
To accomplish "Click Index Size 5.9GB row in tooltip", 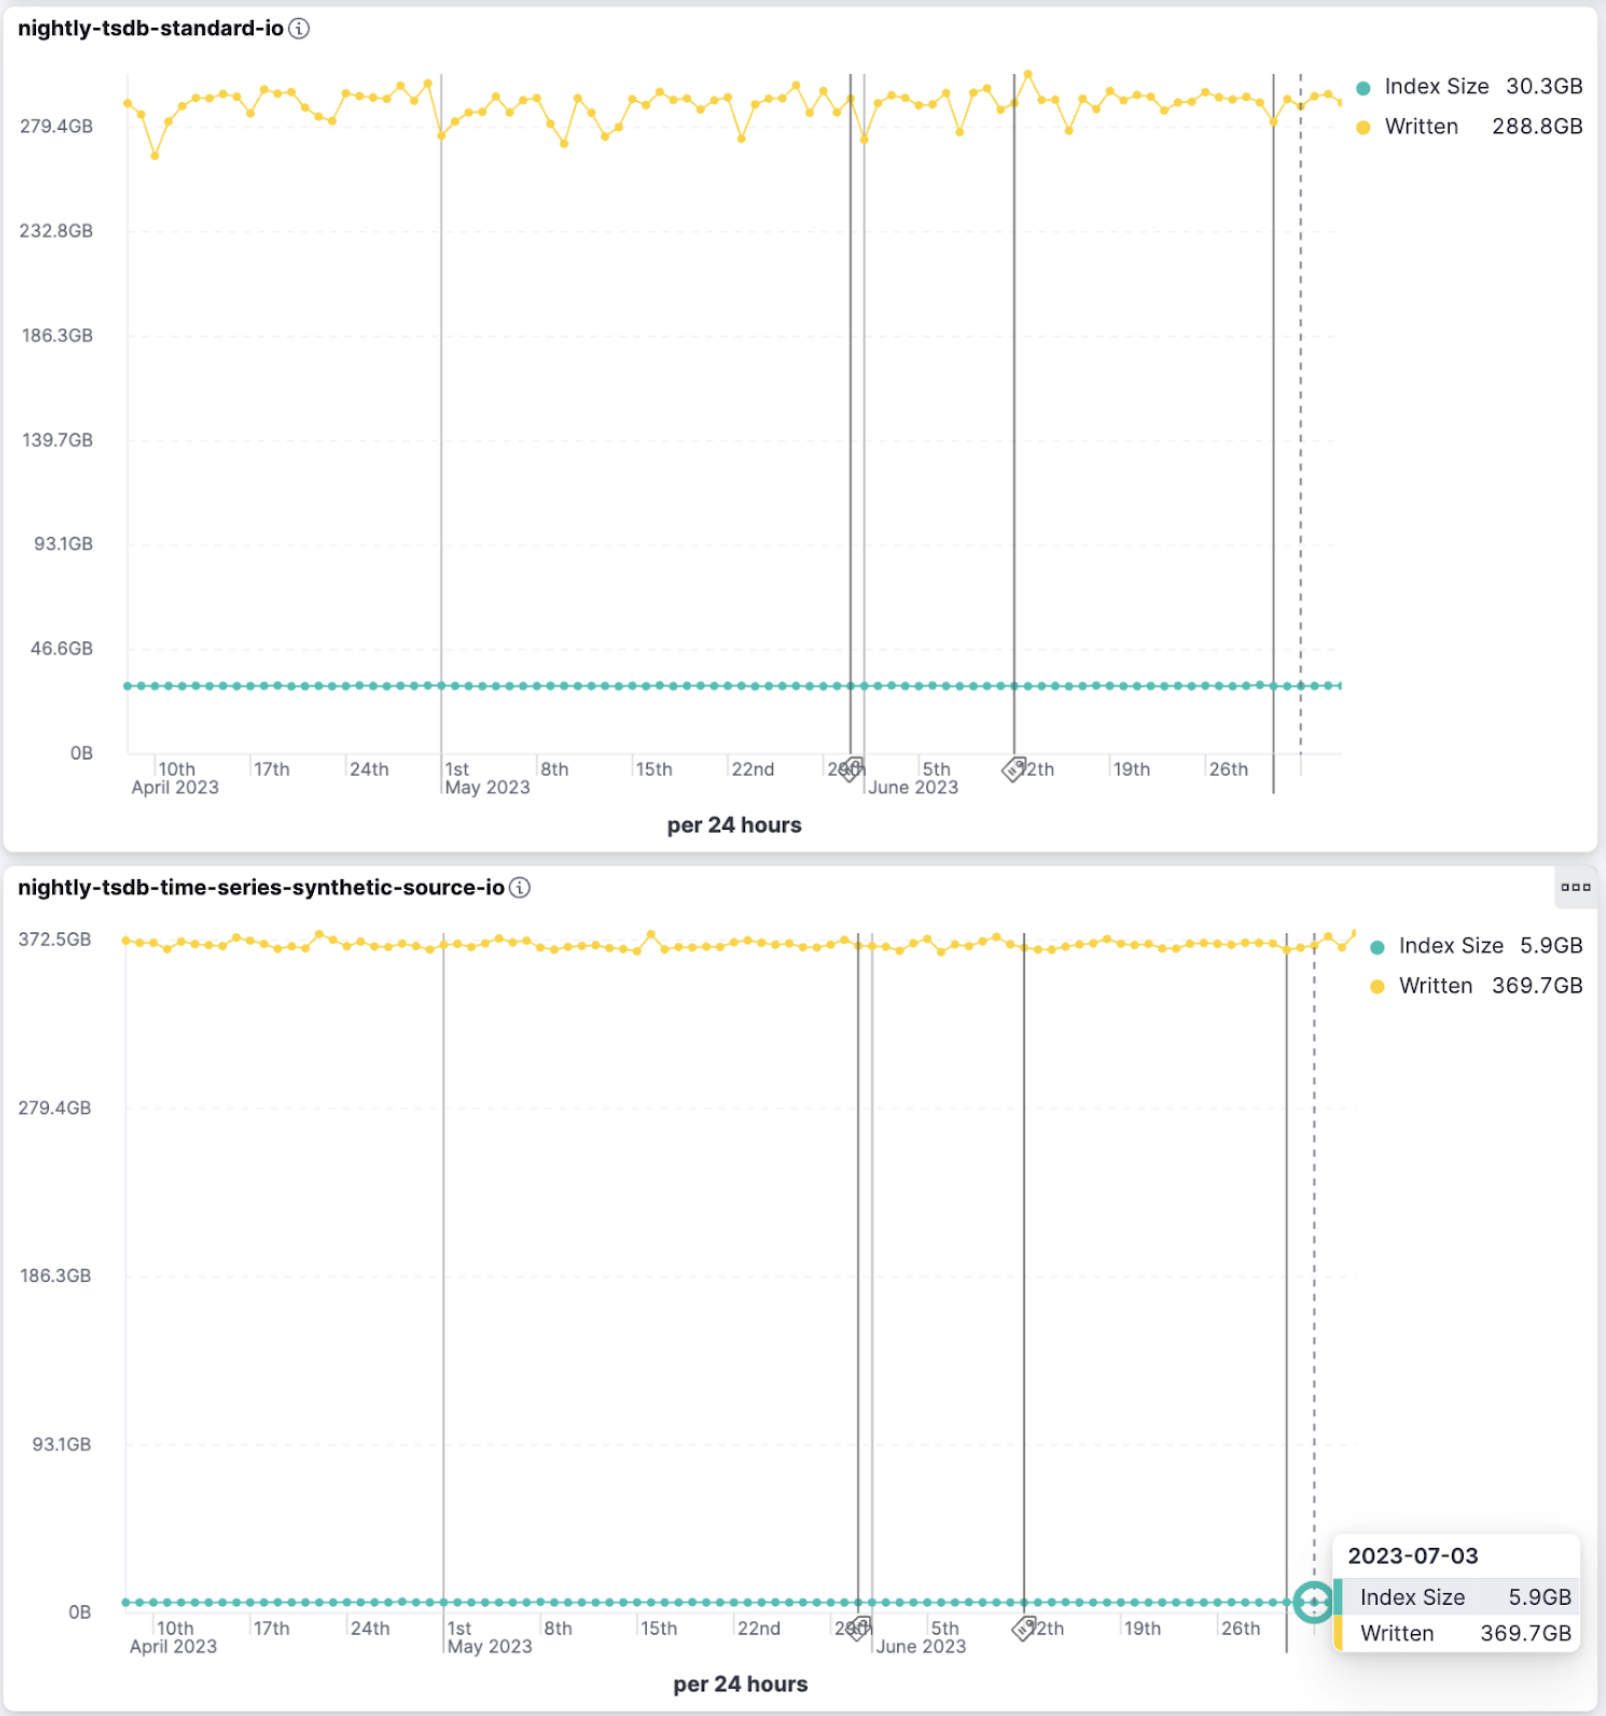I will tap(1457, 1597).
